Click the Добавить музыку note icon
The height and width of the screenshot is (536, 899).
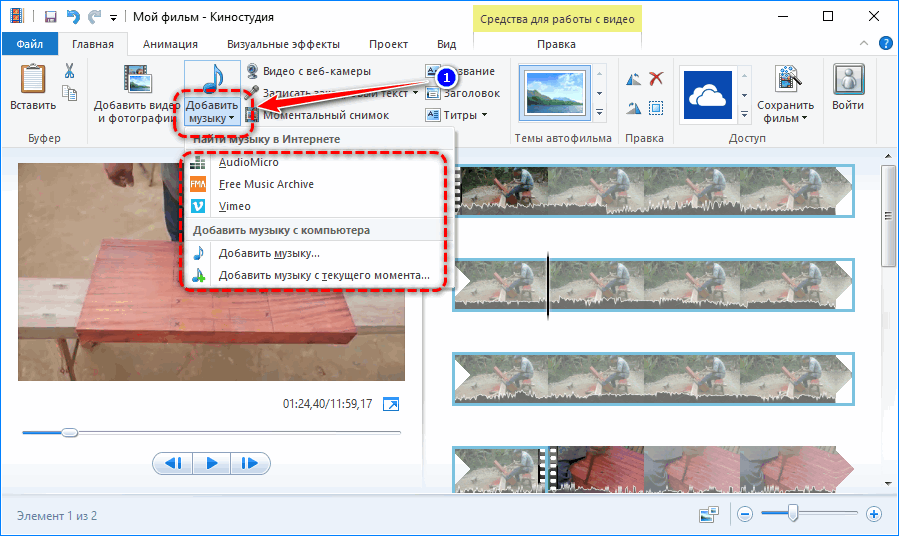pos(212,79)
